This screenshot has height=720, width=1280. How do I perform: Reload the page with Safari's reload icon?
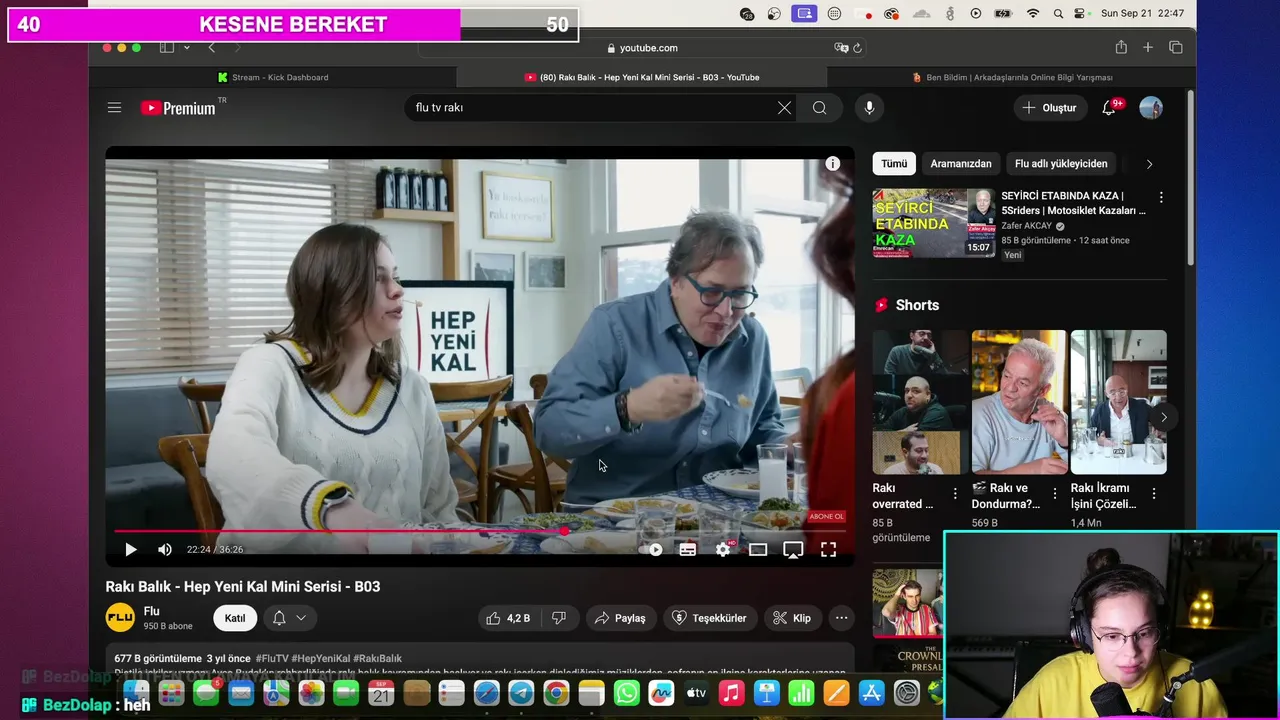[858, 48]
